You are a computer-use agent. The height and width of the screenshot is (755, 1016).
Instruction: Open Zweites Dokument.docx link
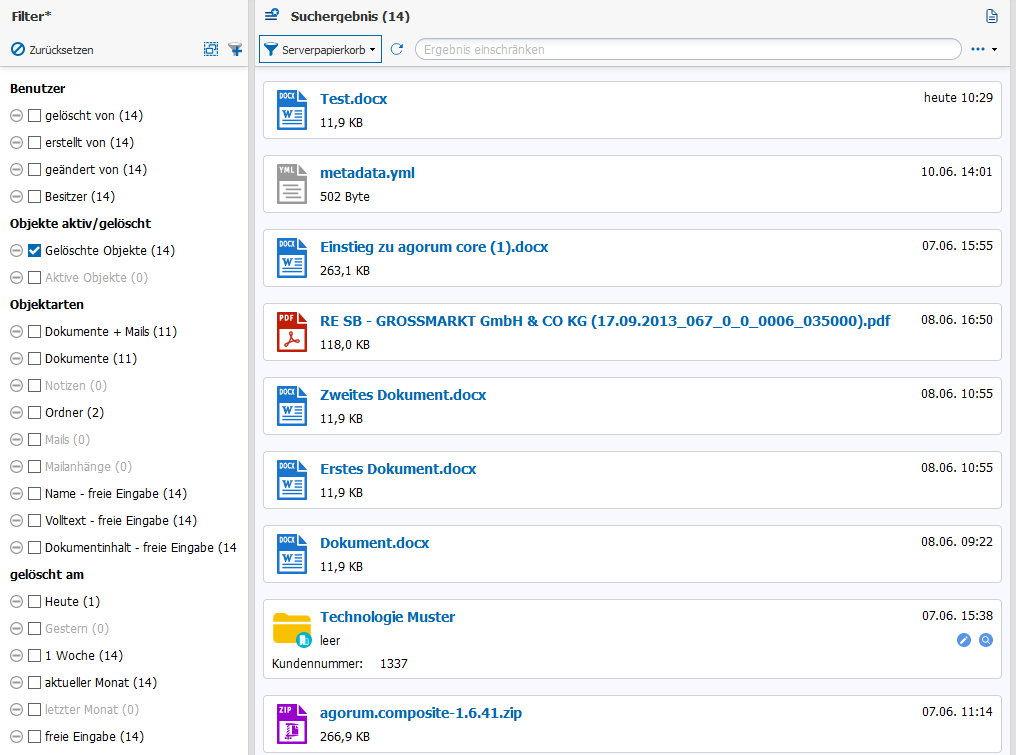pyautogui.click(x=402, y=395)
